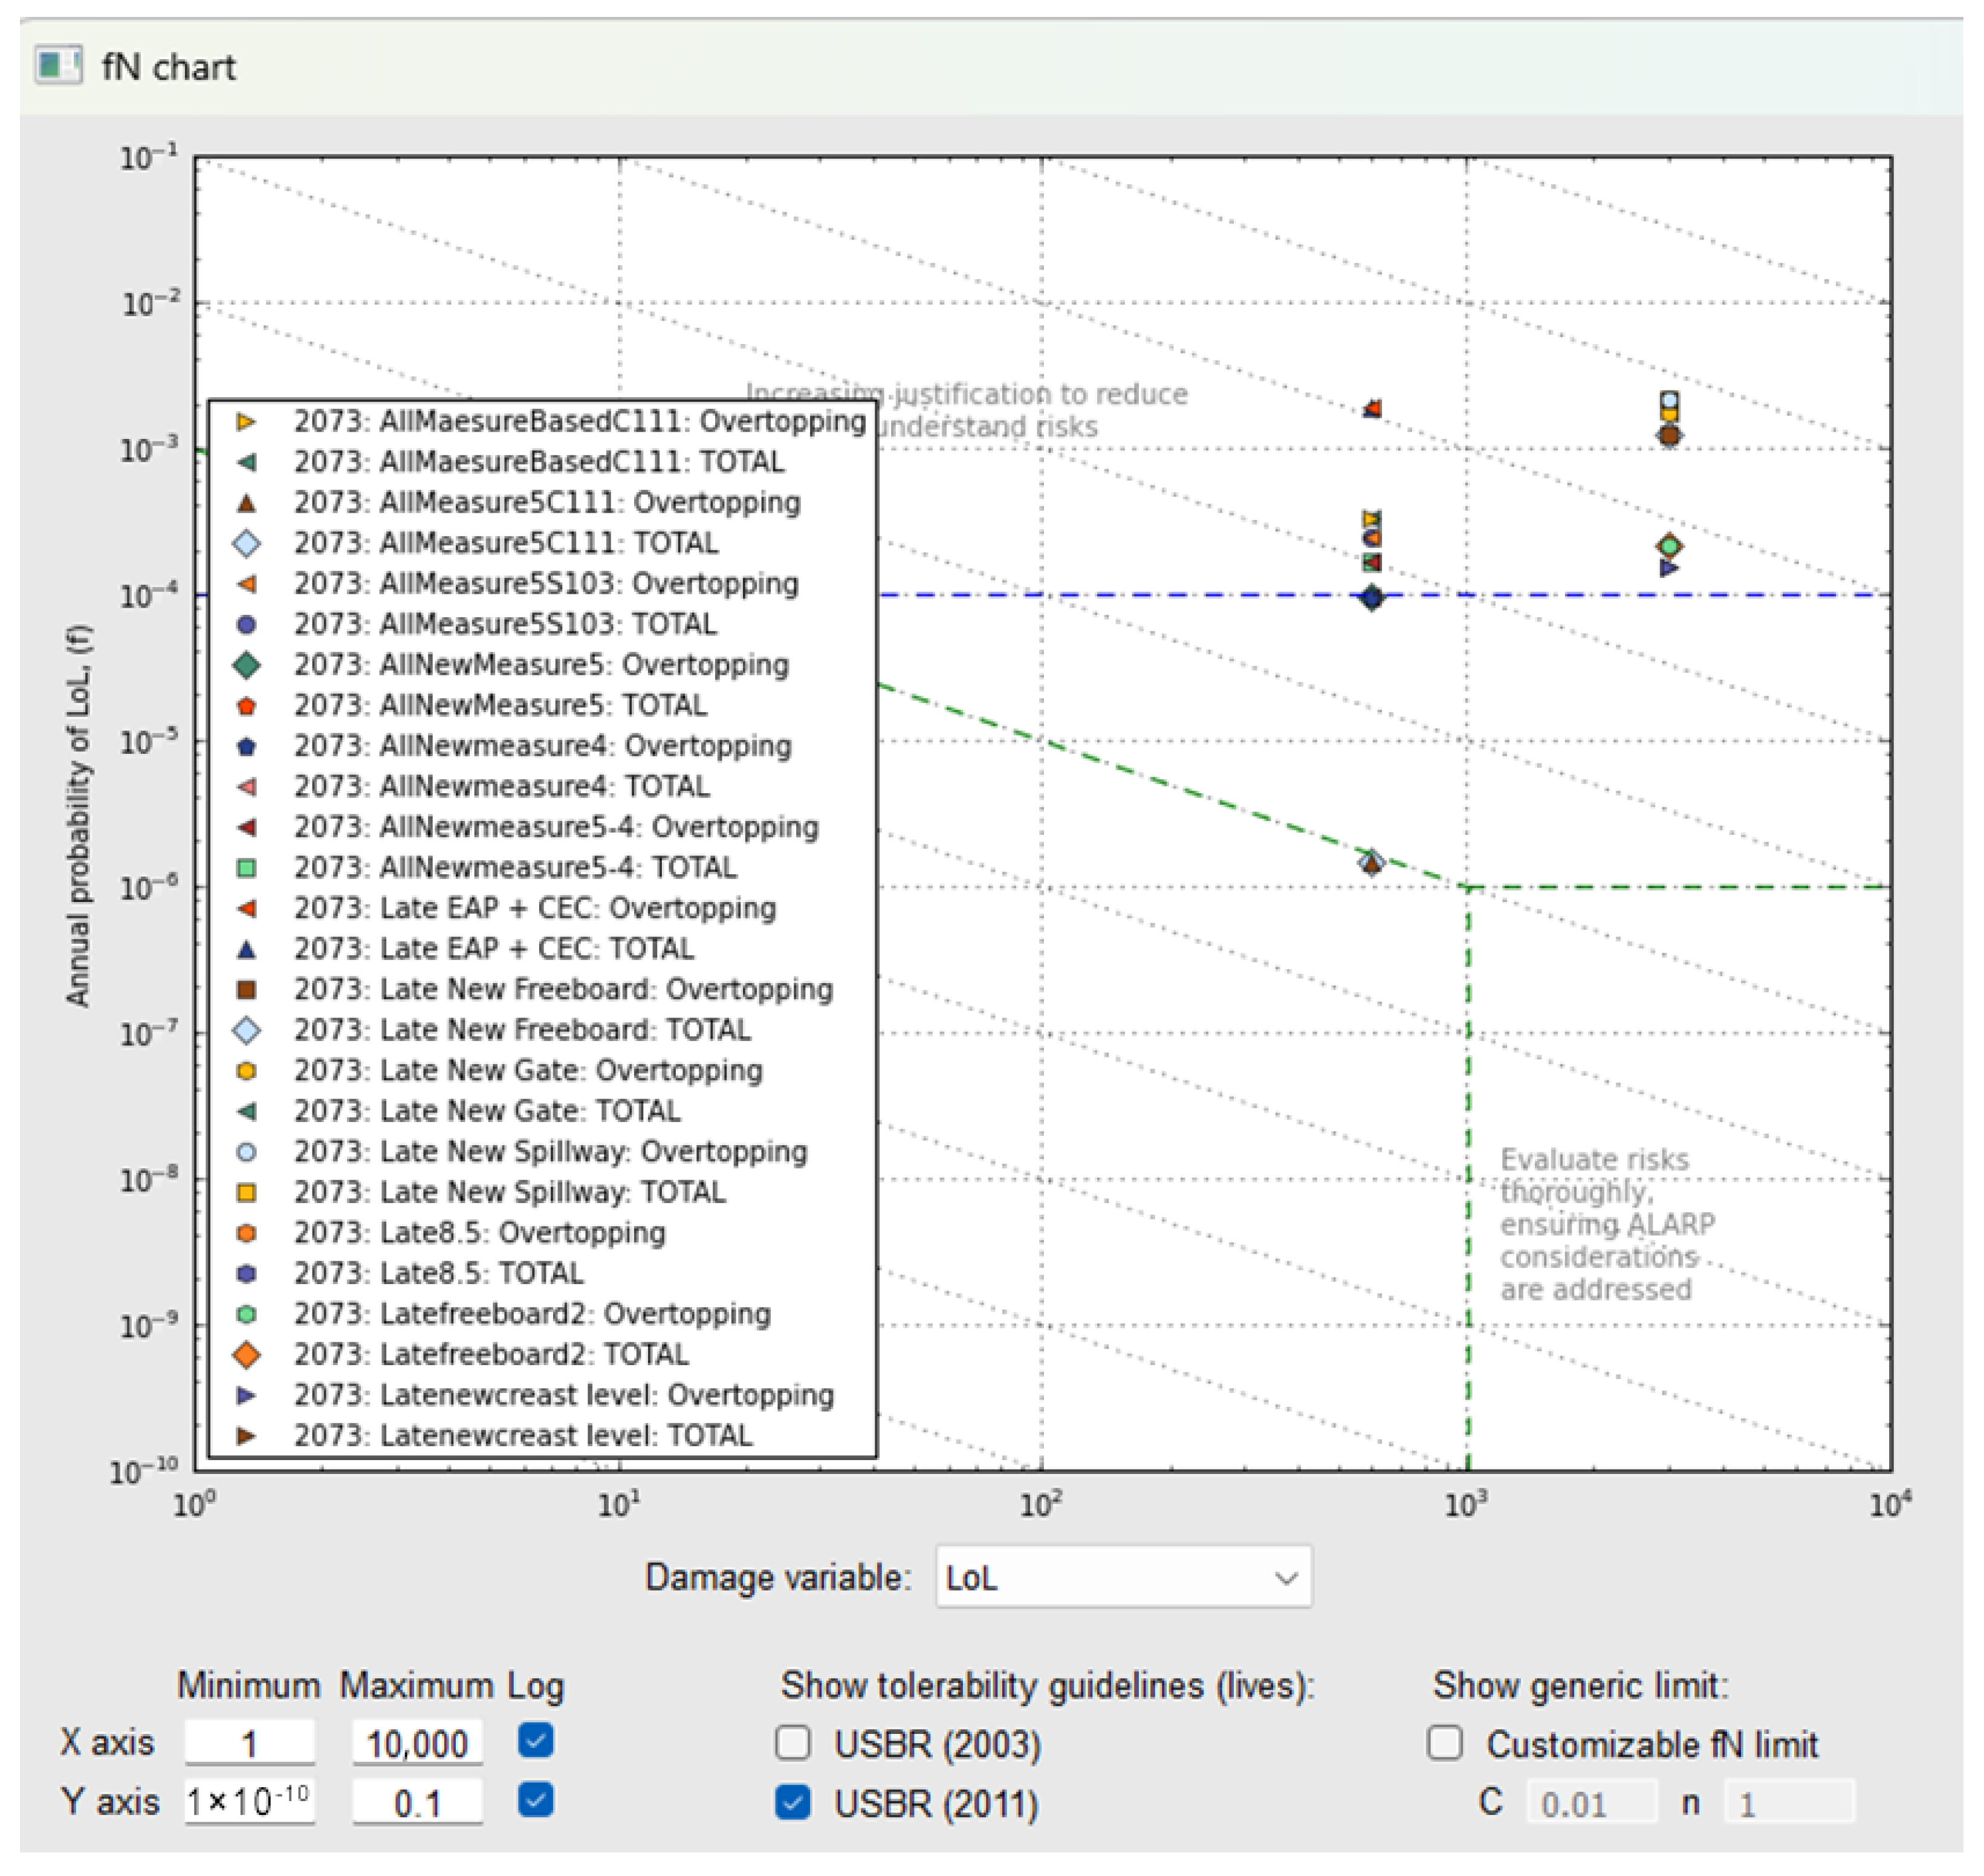Enable the USBR (2003) tolerability guideline
This screenshot has width=1984, height=1876.
point(793,1743)
